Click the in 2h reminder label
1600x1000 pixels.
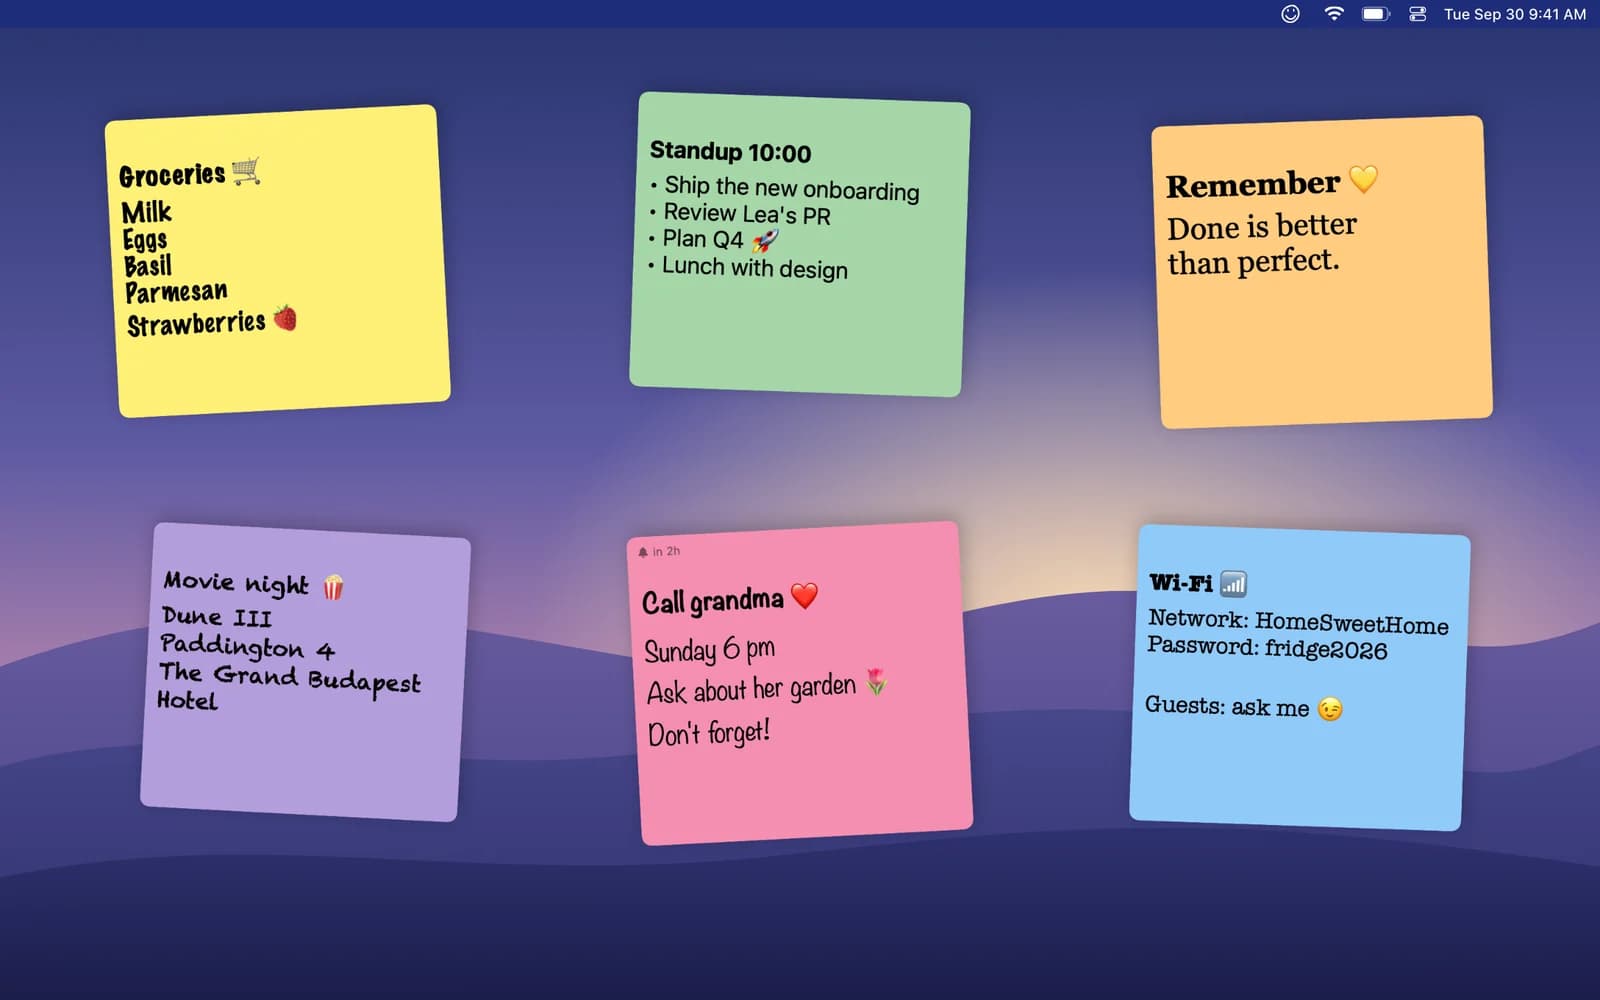tap(666, 551)
